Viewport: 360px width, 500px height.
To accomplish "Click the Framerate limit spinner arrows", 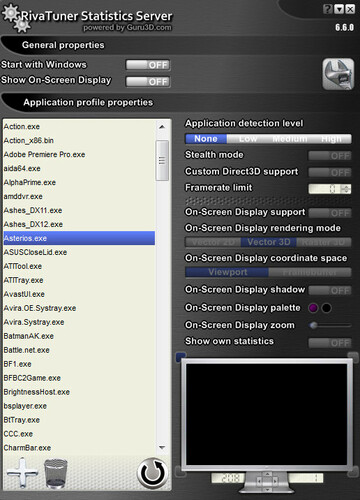I will 346,189.
